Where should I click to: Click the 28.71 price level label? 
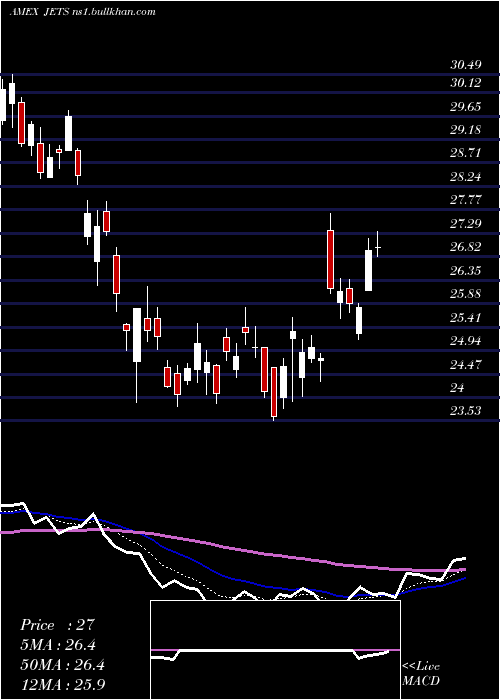pos(466,153)
